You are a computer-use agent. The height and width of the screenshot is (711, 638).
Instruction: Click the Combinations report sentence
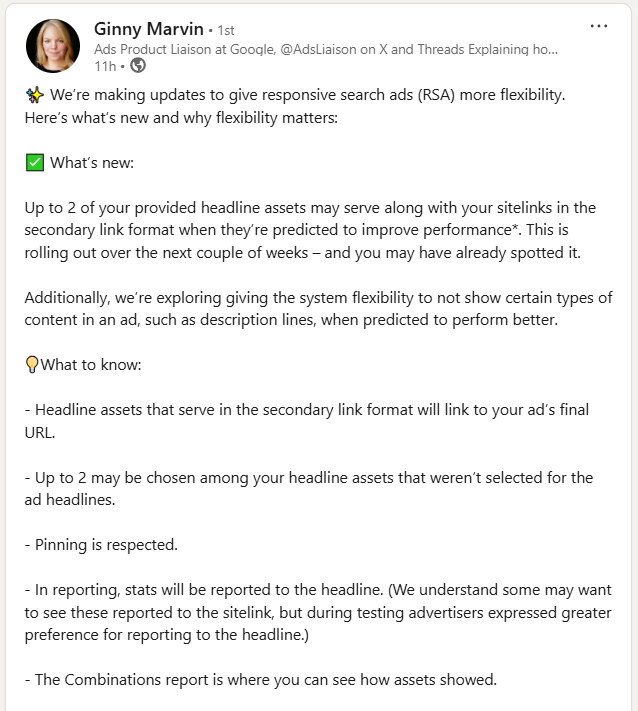coord(261,680)
